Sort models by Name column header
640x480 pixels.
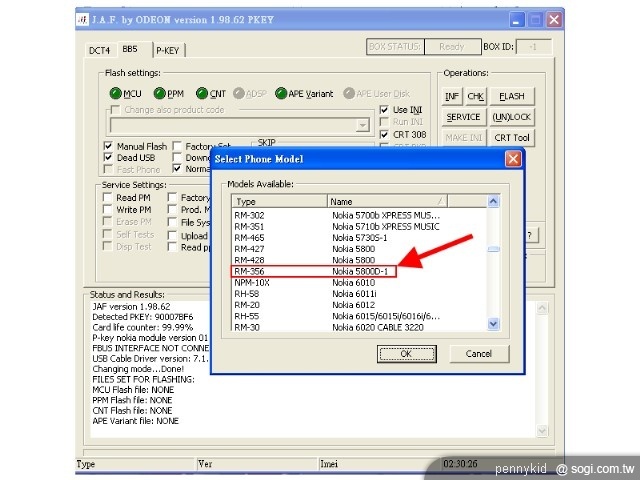point(387,201)
